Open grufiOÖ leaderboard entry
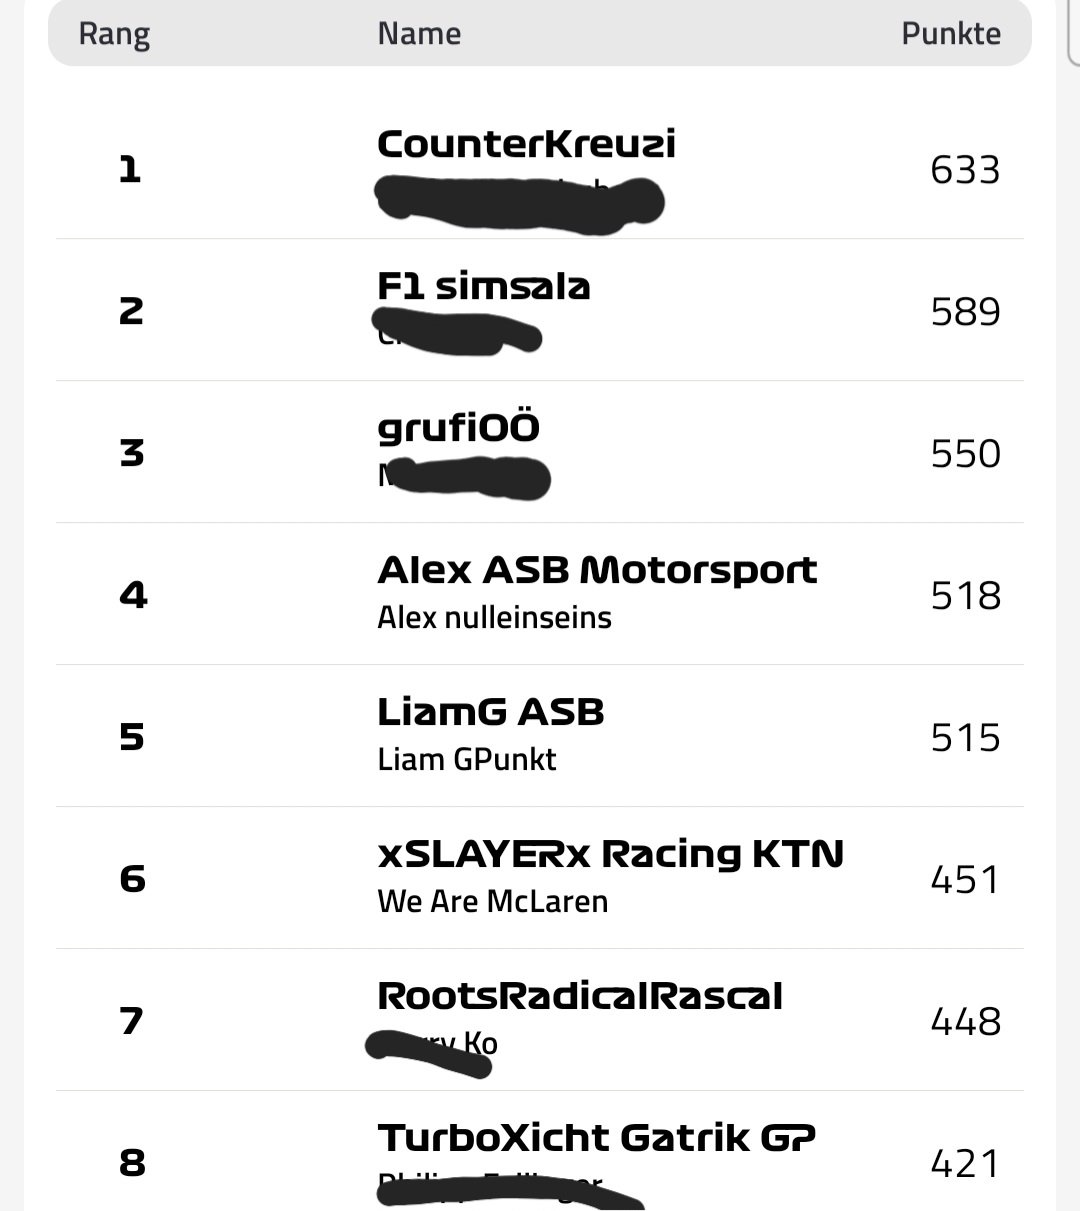The width and height of the screenshot is (1080, 1211). 458,429
